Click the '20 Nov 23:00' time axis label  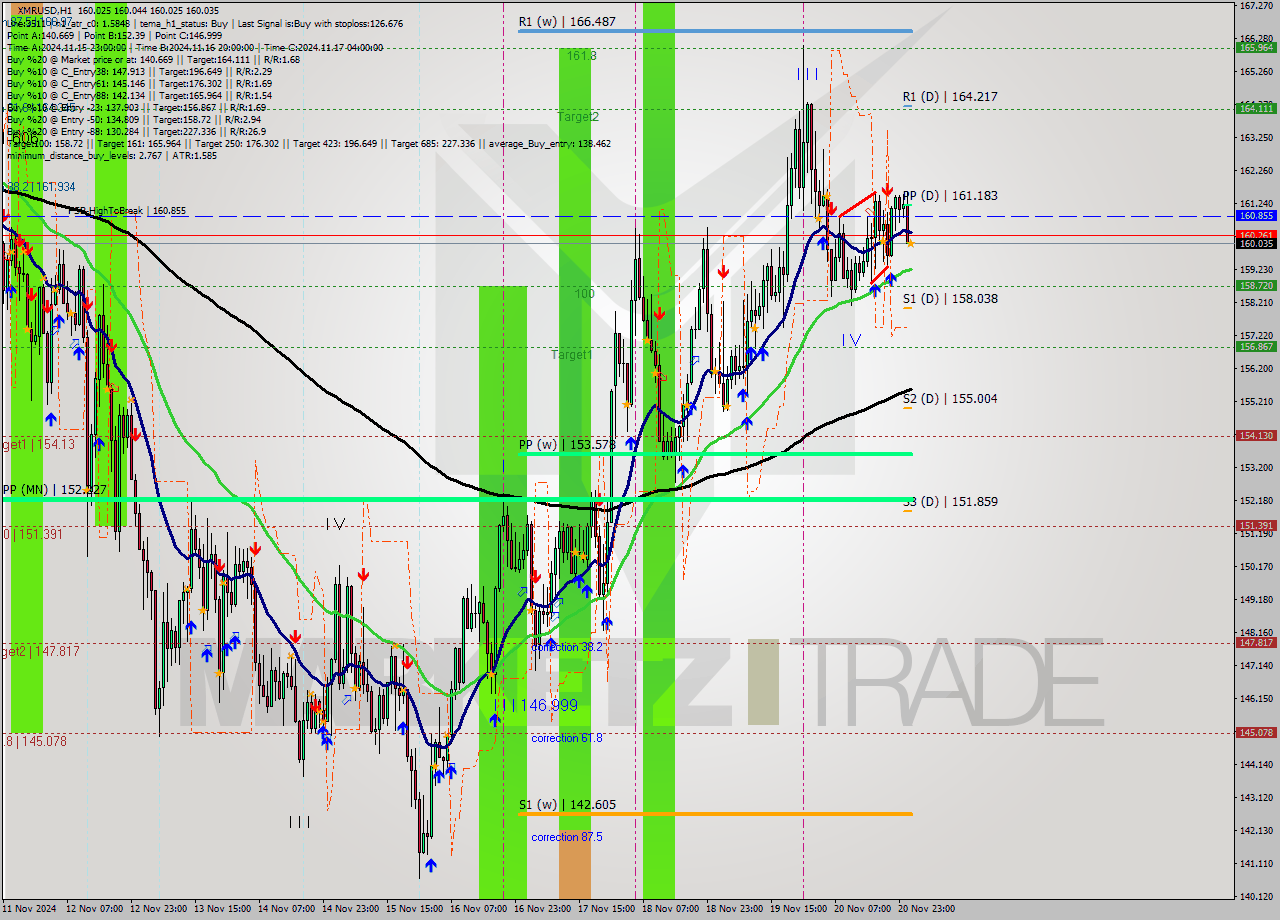[x=926, y=909]
